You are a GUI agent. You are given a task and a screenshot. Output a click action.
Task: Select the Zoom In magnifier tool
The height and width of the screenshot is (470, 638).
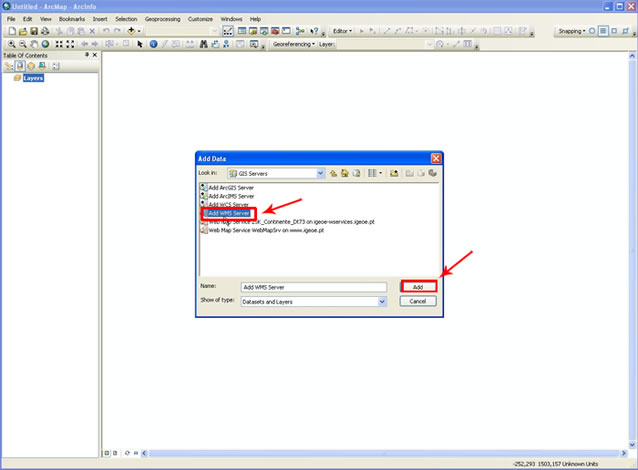(12, 44)
